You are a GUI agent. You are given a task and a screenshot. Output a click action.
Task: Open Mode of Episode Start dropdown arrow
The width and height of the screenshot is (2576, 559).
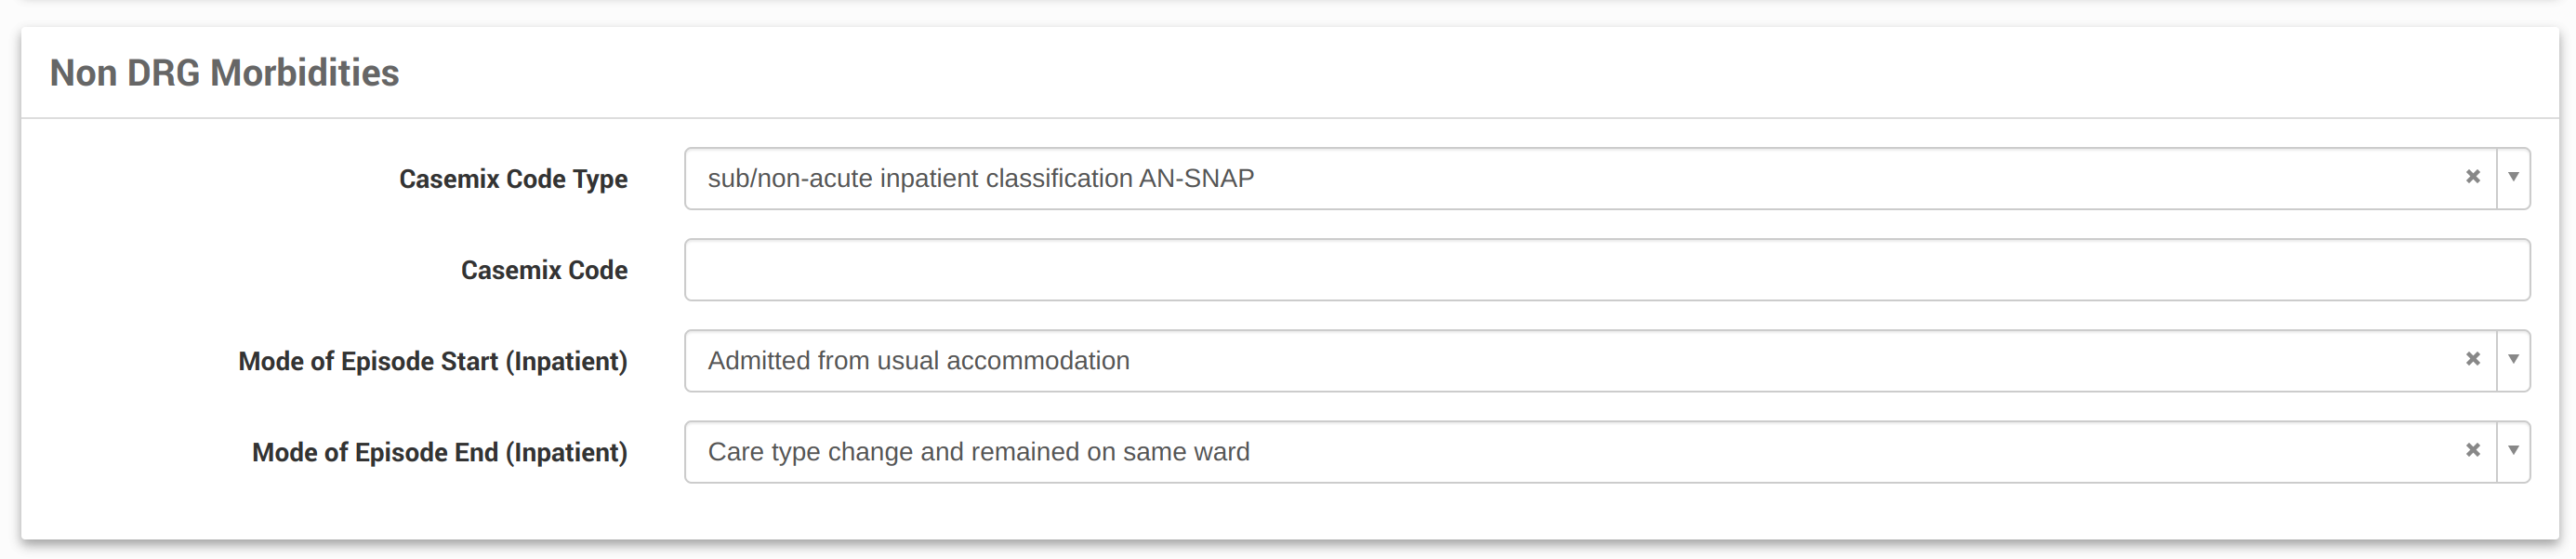(2513, 359)
